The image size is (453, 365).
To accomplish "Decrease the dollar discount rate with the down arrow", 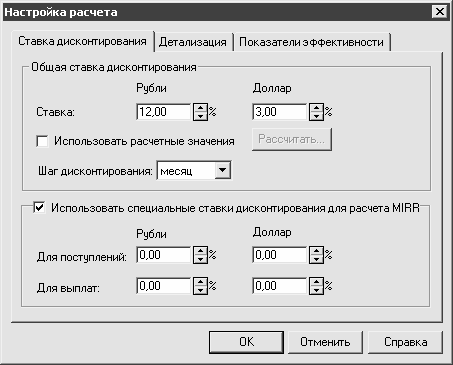I will [x=316, y=116].
